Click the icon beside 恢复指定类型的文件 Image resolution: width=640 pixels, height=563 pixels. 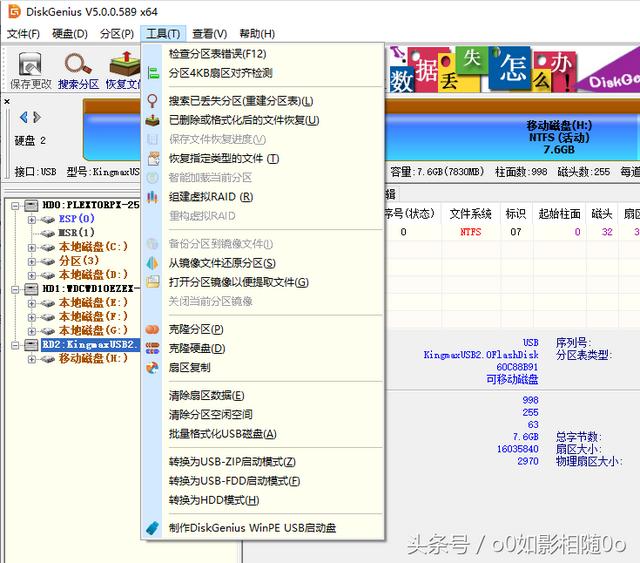(x=153, y=158)
